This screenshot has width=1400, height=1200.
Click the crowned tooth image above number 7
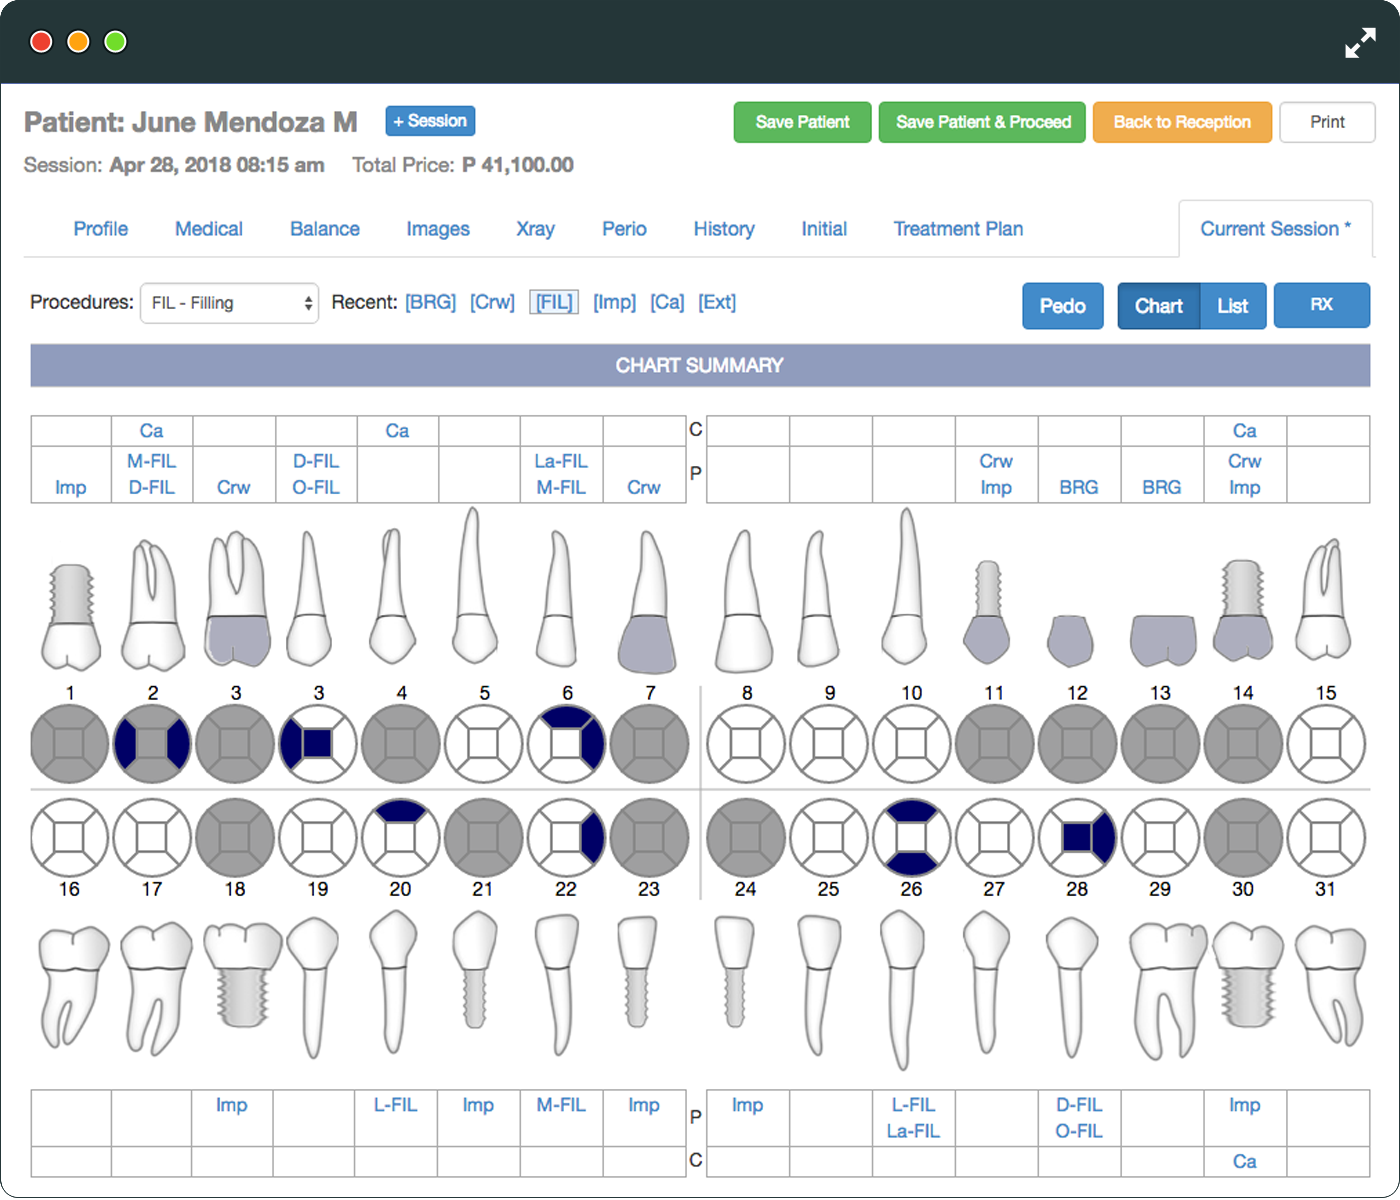[x=648, y=602]
